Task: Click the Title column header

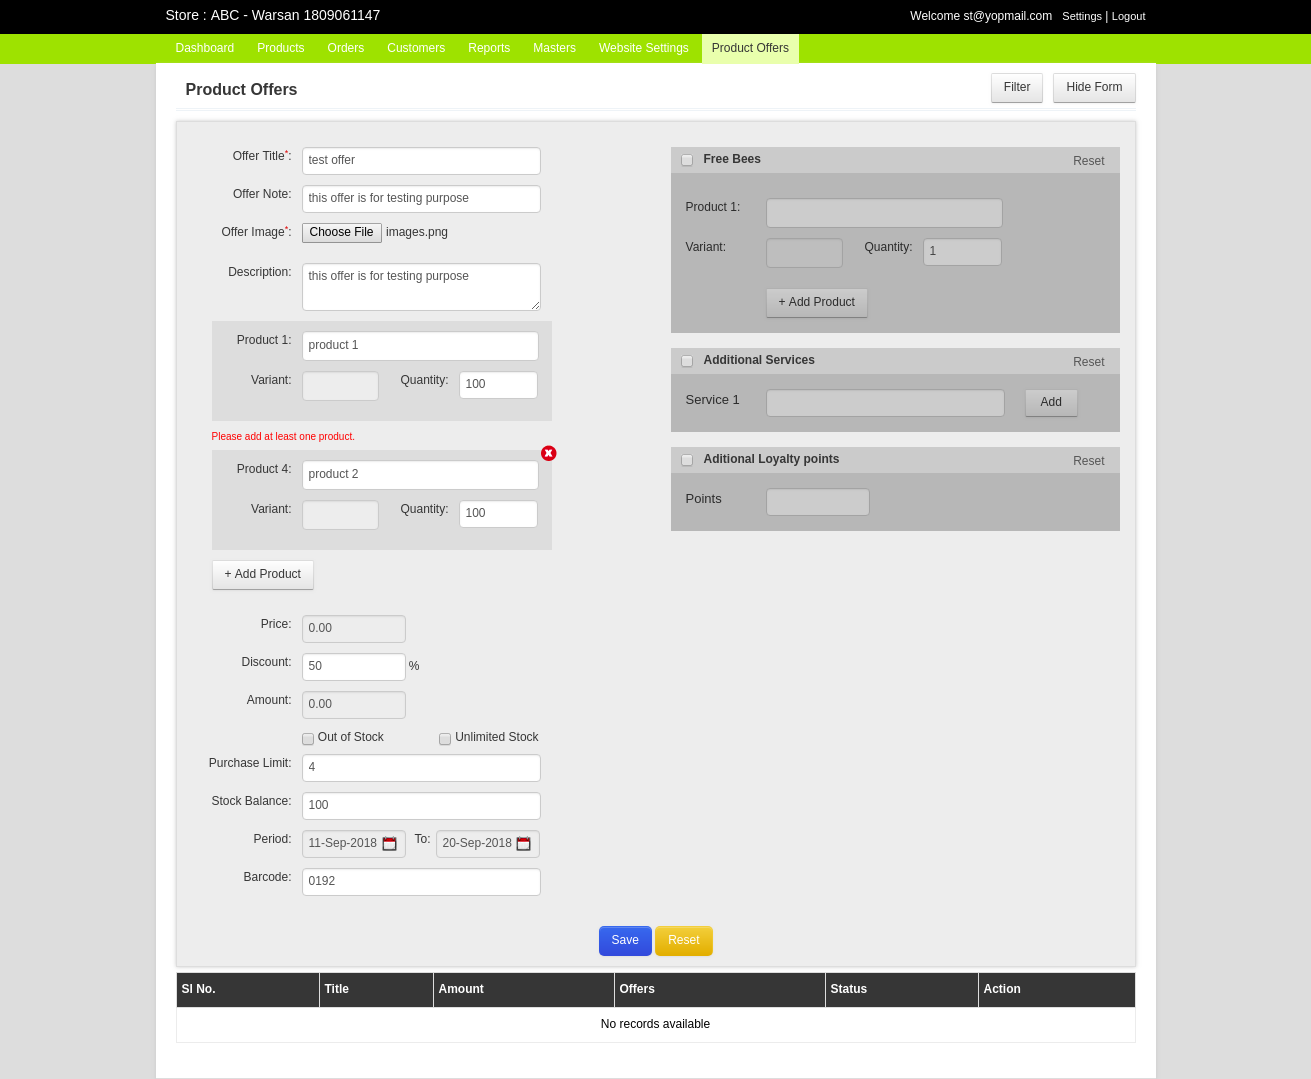Action: (x=376, y=990)
